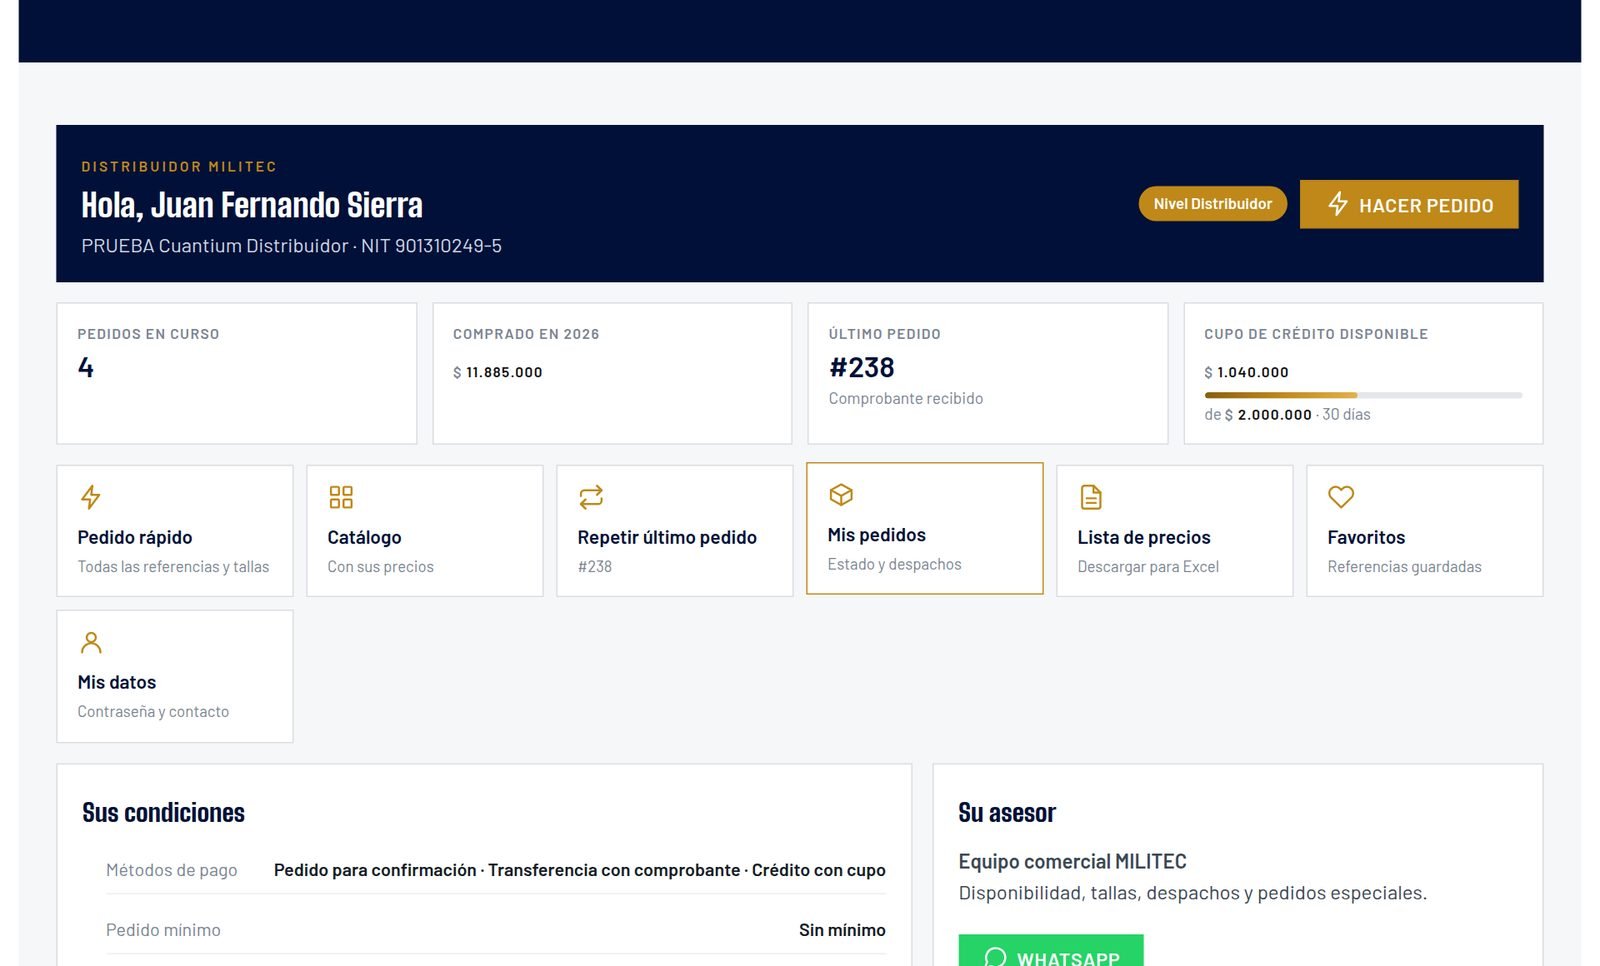Image resolution: width=1600 pixels, height=966 pixels.
Task: Click 'Comprobante recibido' status text
Action: pos(906,398)
